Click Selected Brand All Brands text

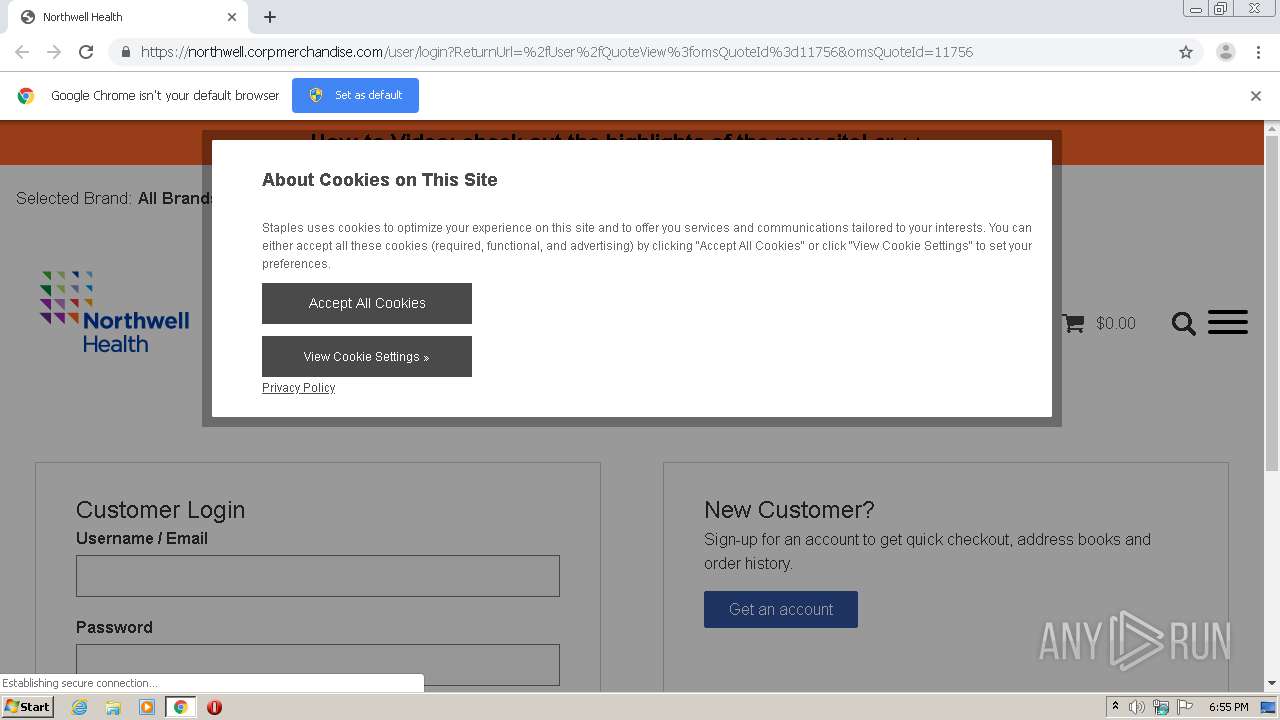pos(115,198)
